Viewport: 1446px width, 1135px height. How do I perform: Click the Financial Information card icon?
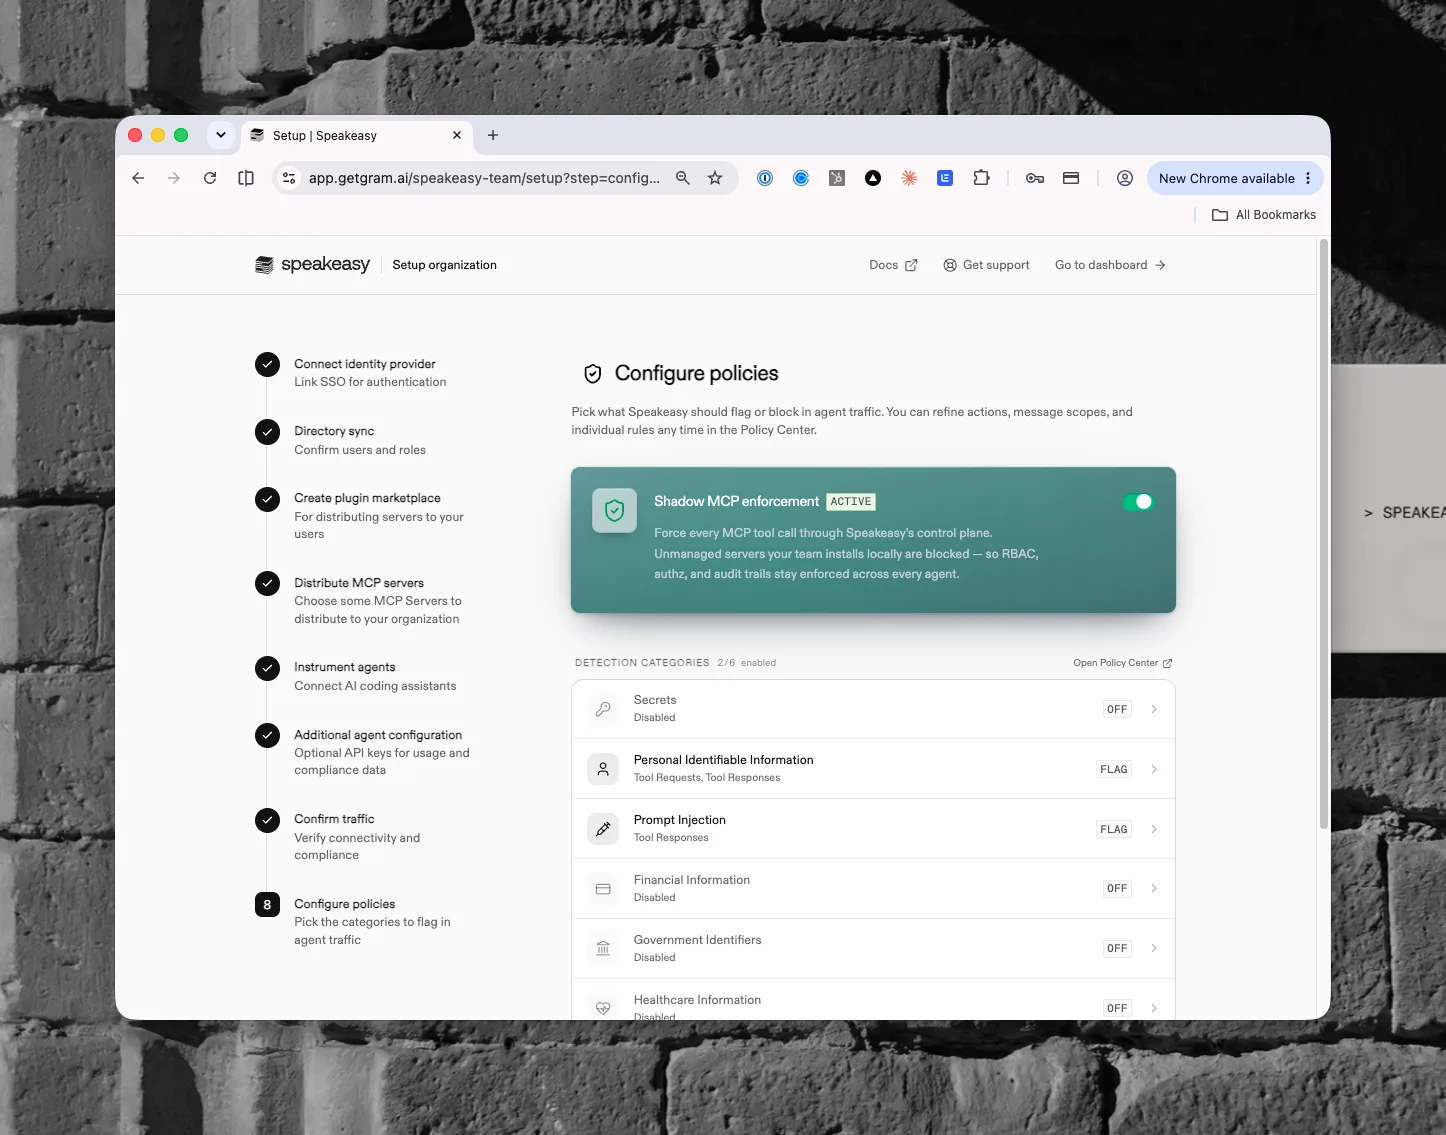pos(603,888)
